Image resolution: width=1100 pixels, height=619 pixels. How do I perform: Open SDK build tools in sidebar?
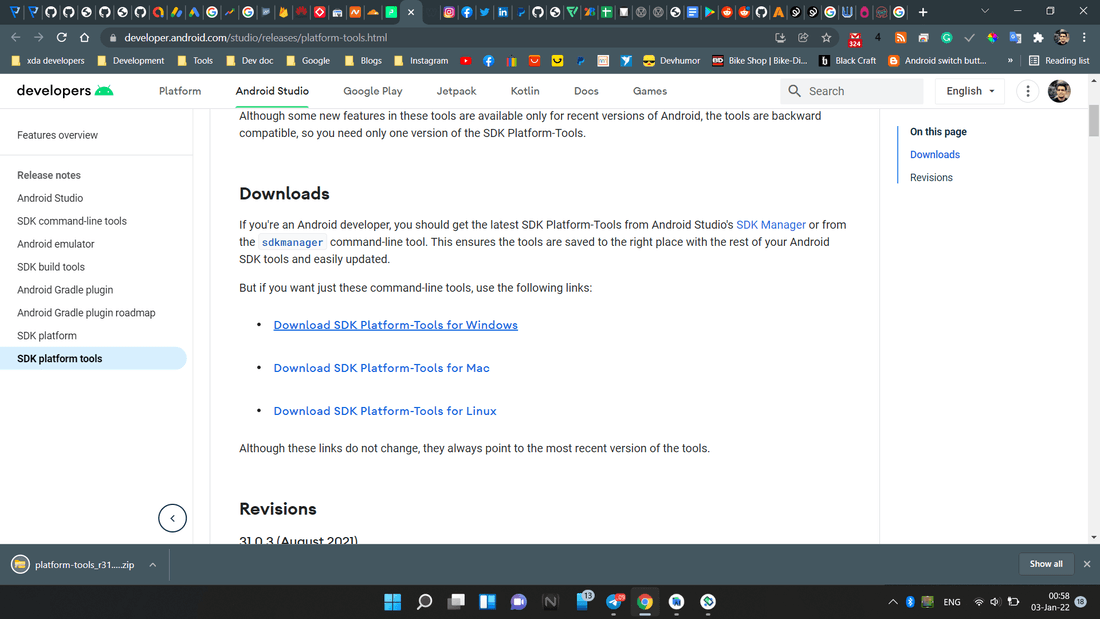click(x=51, y=267)
